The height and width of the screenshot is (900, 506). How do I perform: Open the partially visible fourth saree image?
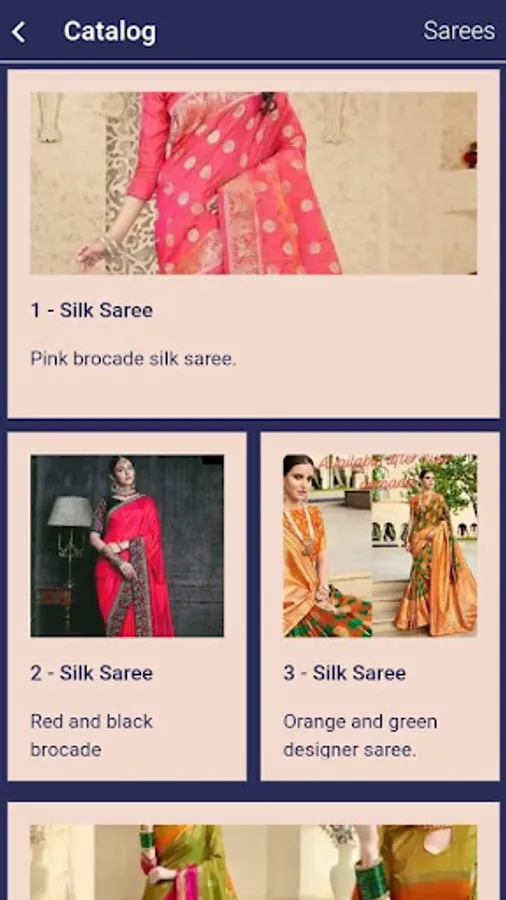(x=253, y=862)
